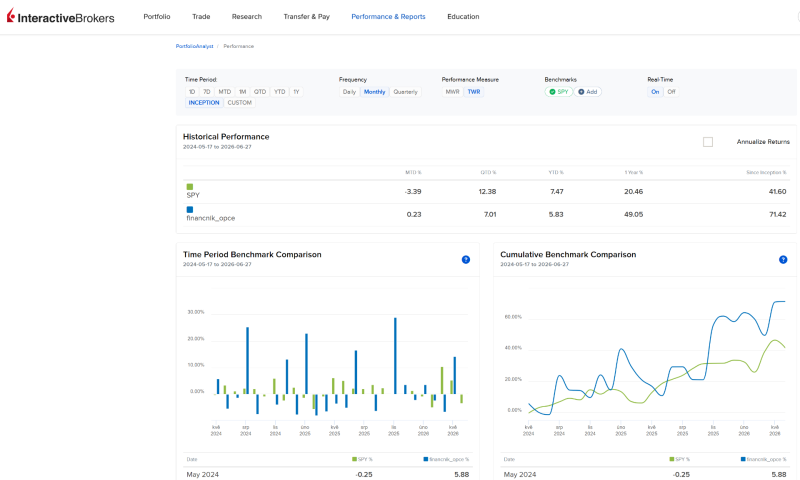Turn Real-Time off
This screenshot has width=800, height=480.
(x=671, y=92)
